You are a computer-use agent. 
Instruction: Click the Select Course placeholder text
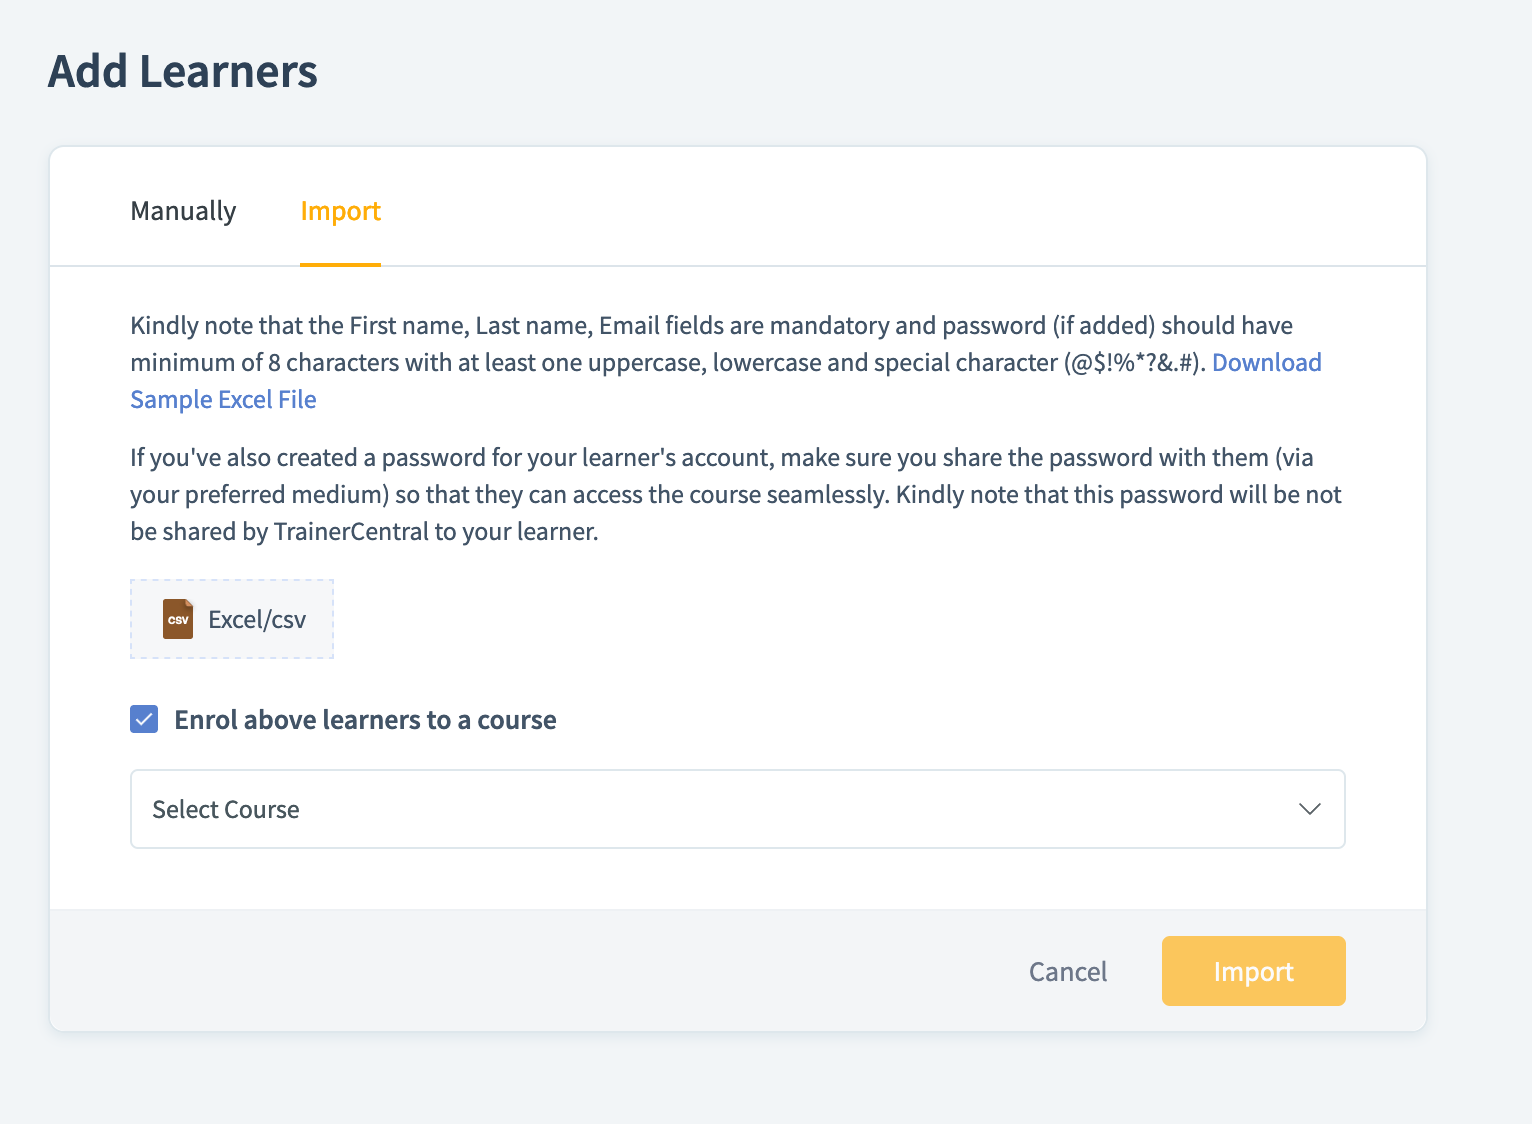(226, 809)
